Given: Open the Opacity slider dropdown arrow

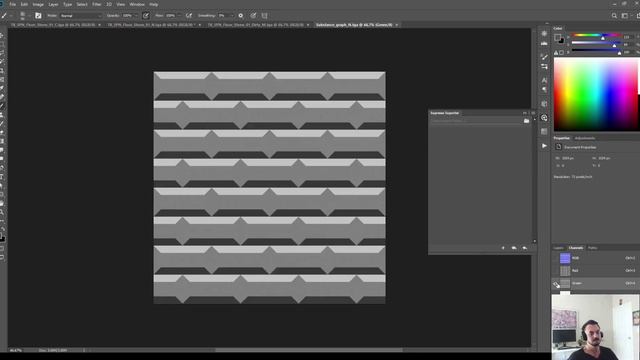Looking at the screenshot, I should pyautogui.click(x=136, y=16).
